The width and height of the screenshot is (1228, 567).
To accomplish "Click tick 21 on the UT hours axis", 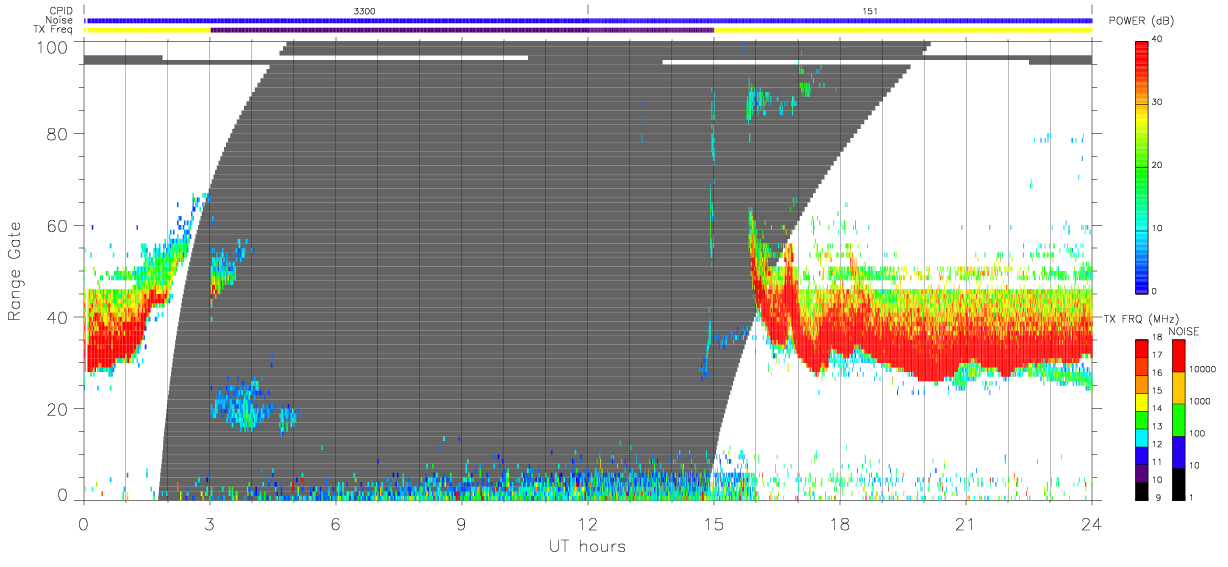I will 966,523.
